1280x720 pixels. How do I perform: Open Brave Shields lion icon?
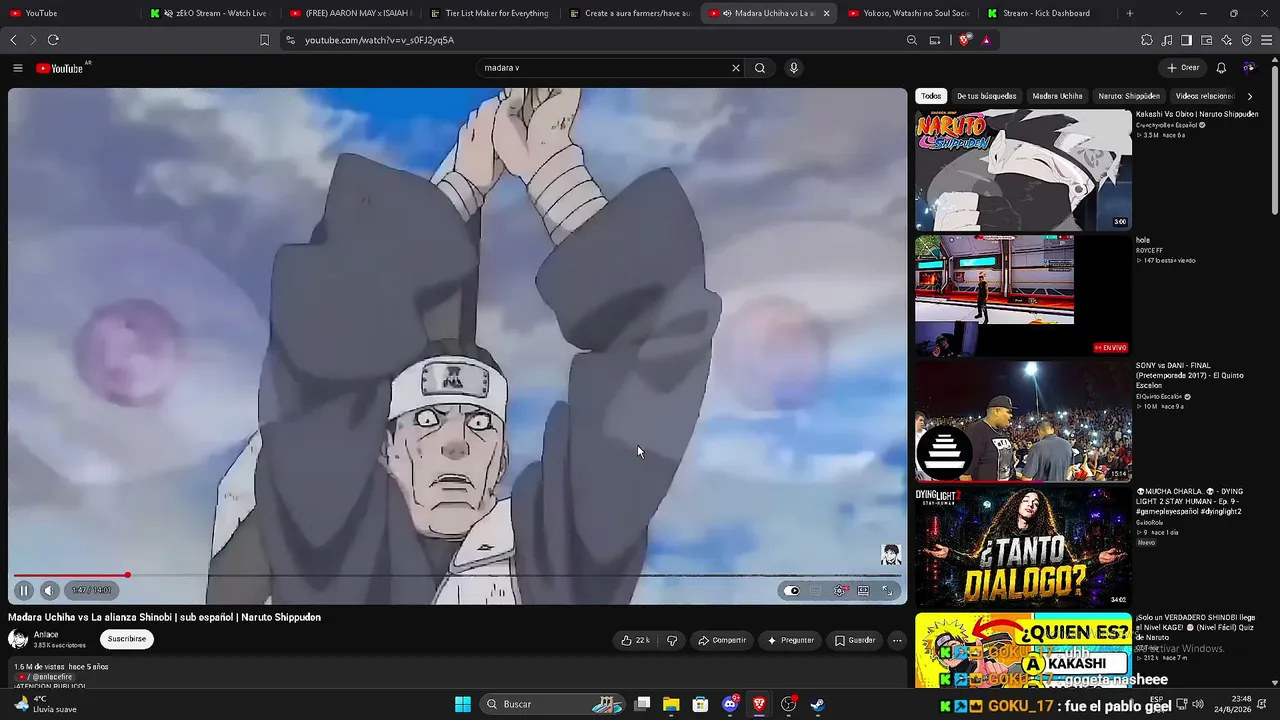click(964, 40)
